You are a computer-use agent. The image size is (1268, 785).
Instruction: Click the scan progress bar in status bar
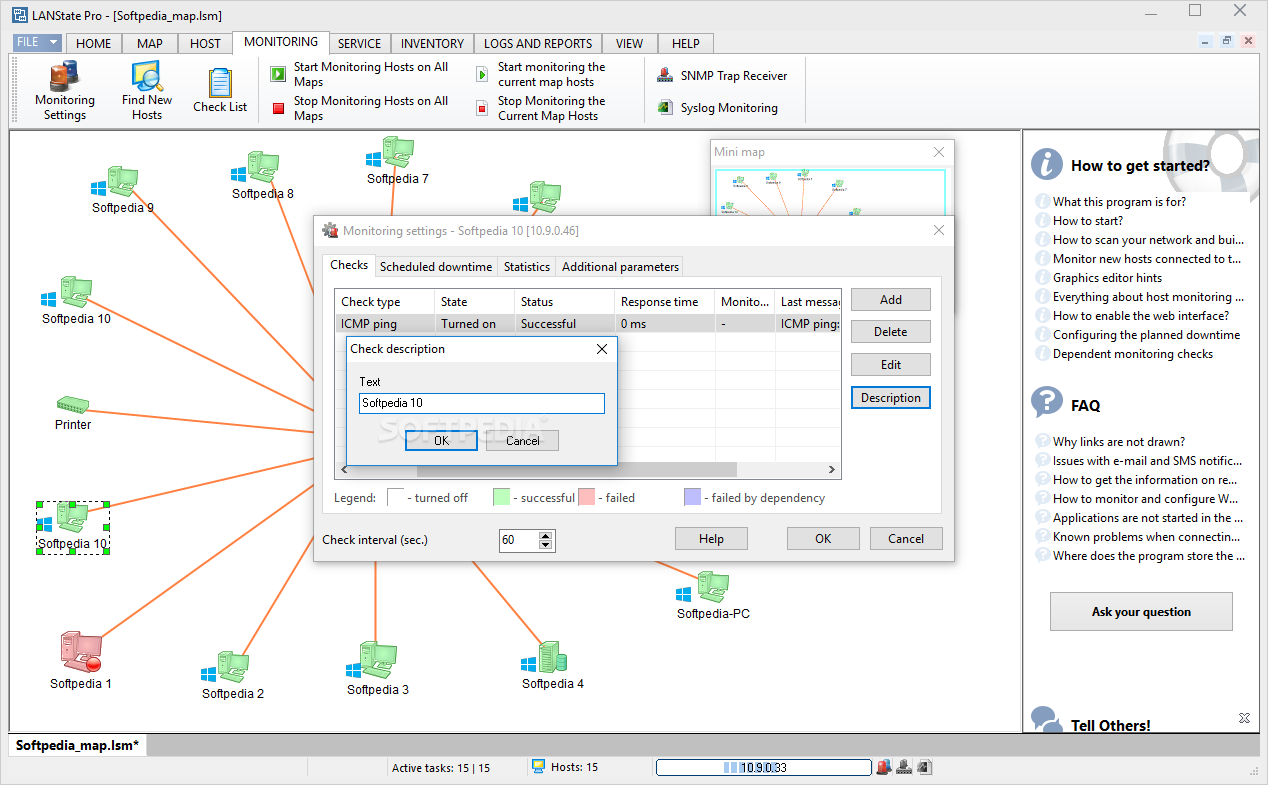click(x=764, y=767)
